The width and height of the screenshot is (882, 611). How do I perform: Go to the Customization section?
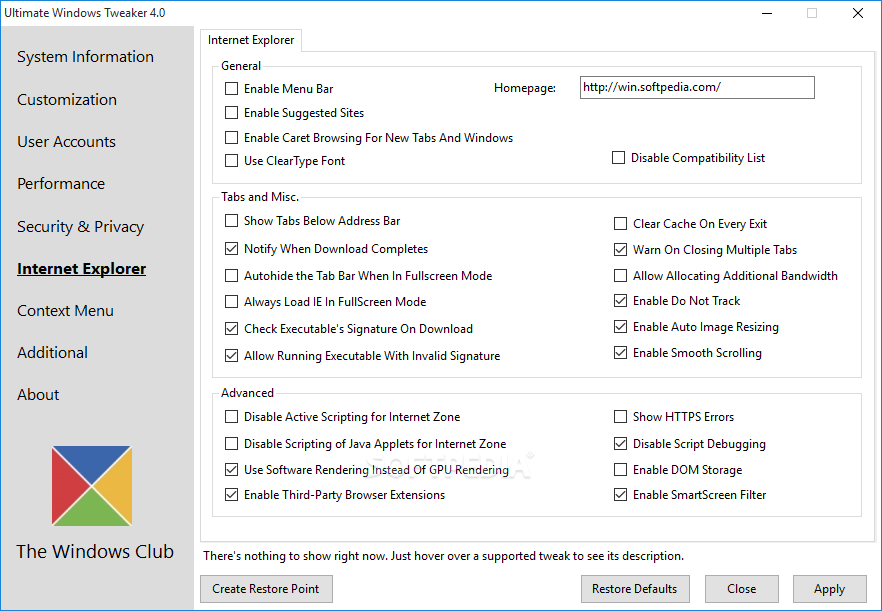[x=67, y=100]
